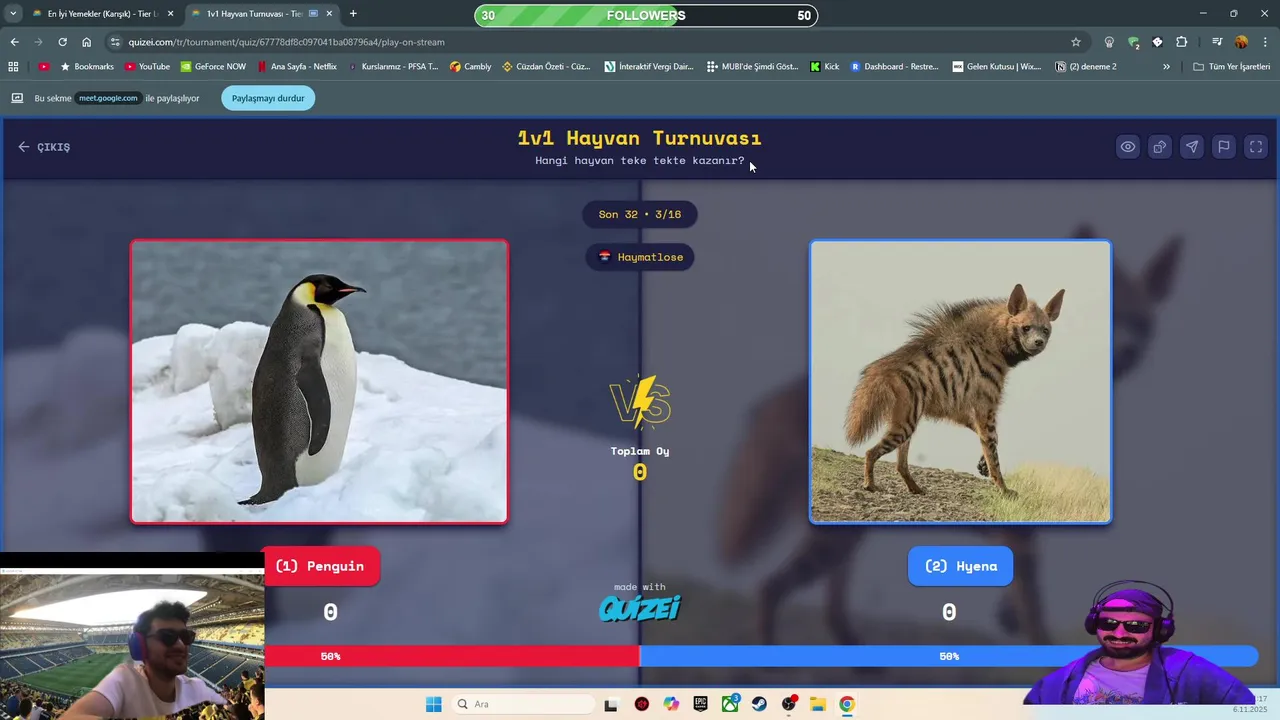The image size is (1280, 720).
Task: Open the (2) deneme 2 bookmark
Action: [x=1086, y=67]
